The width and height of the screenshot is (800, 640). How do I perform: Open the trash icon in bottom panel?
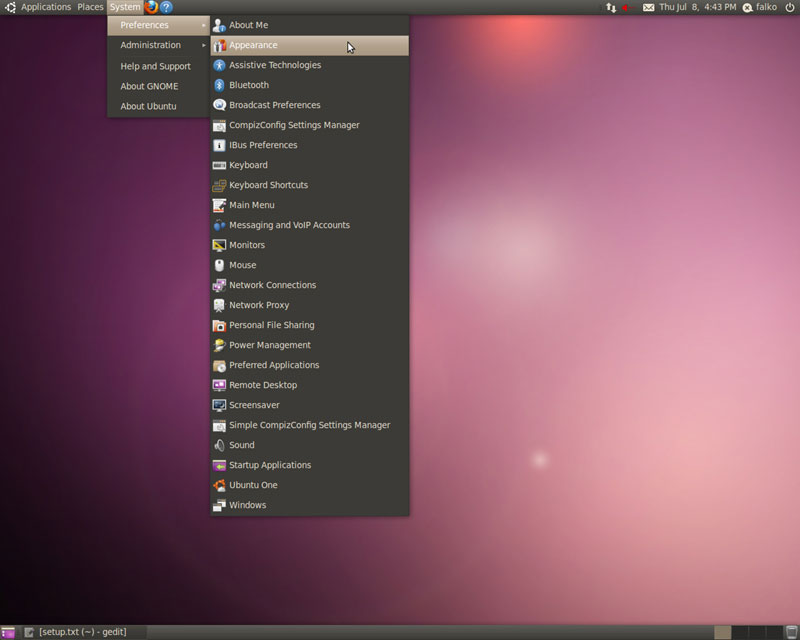click(791, 632)
